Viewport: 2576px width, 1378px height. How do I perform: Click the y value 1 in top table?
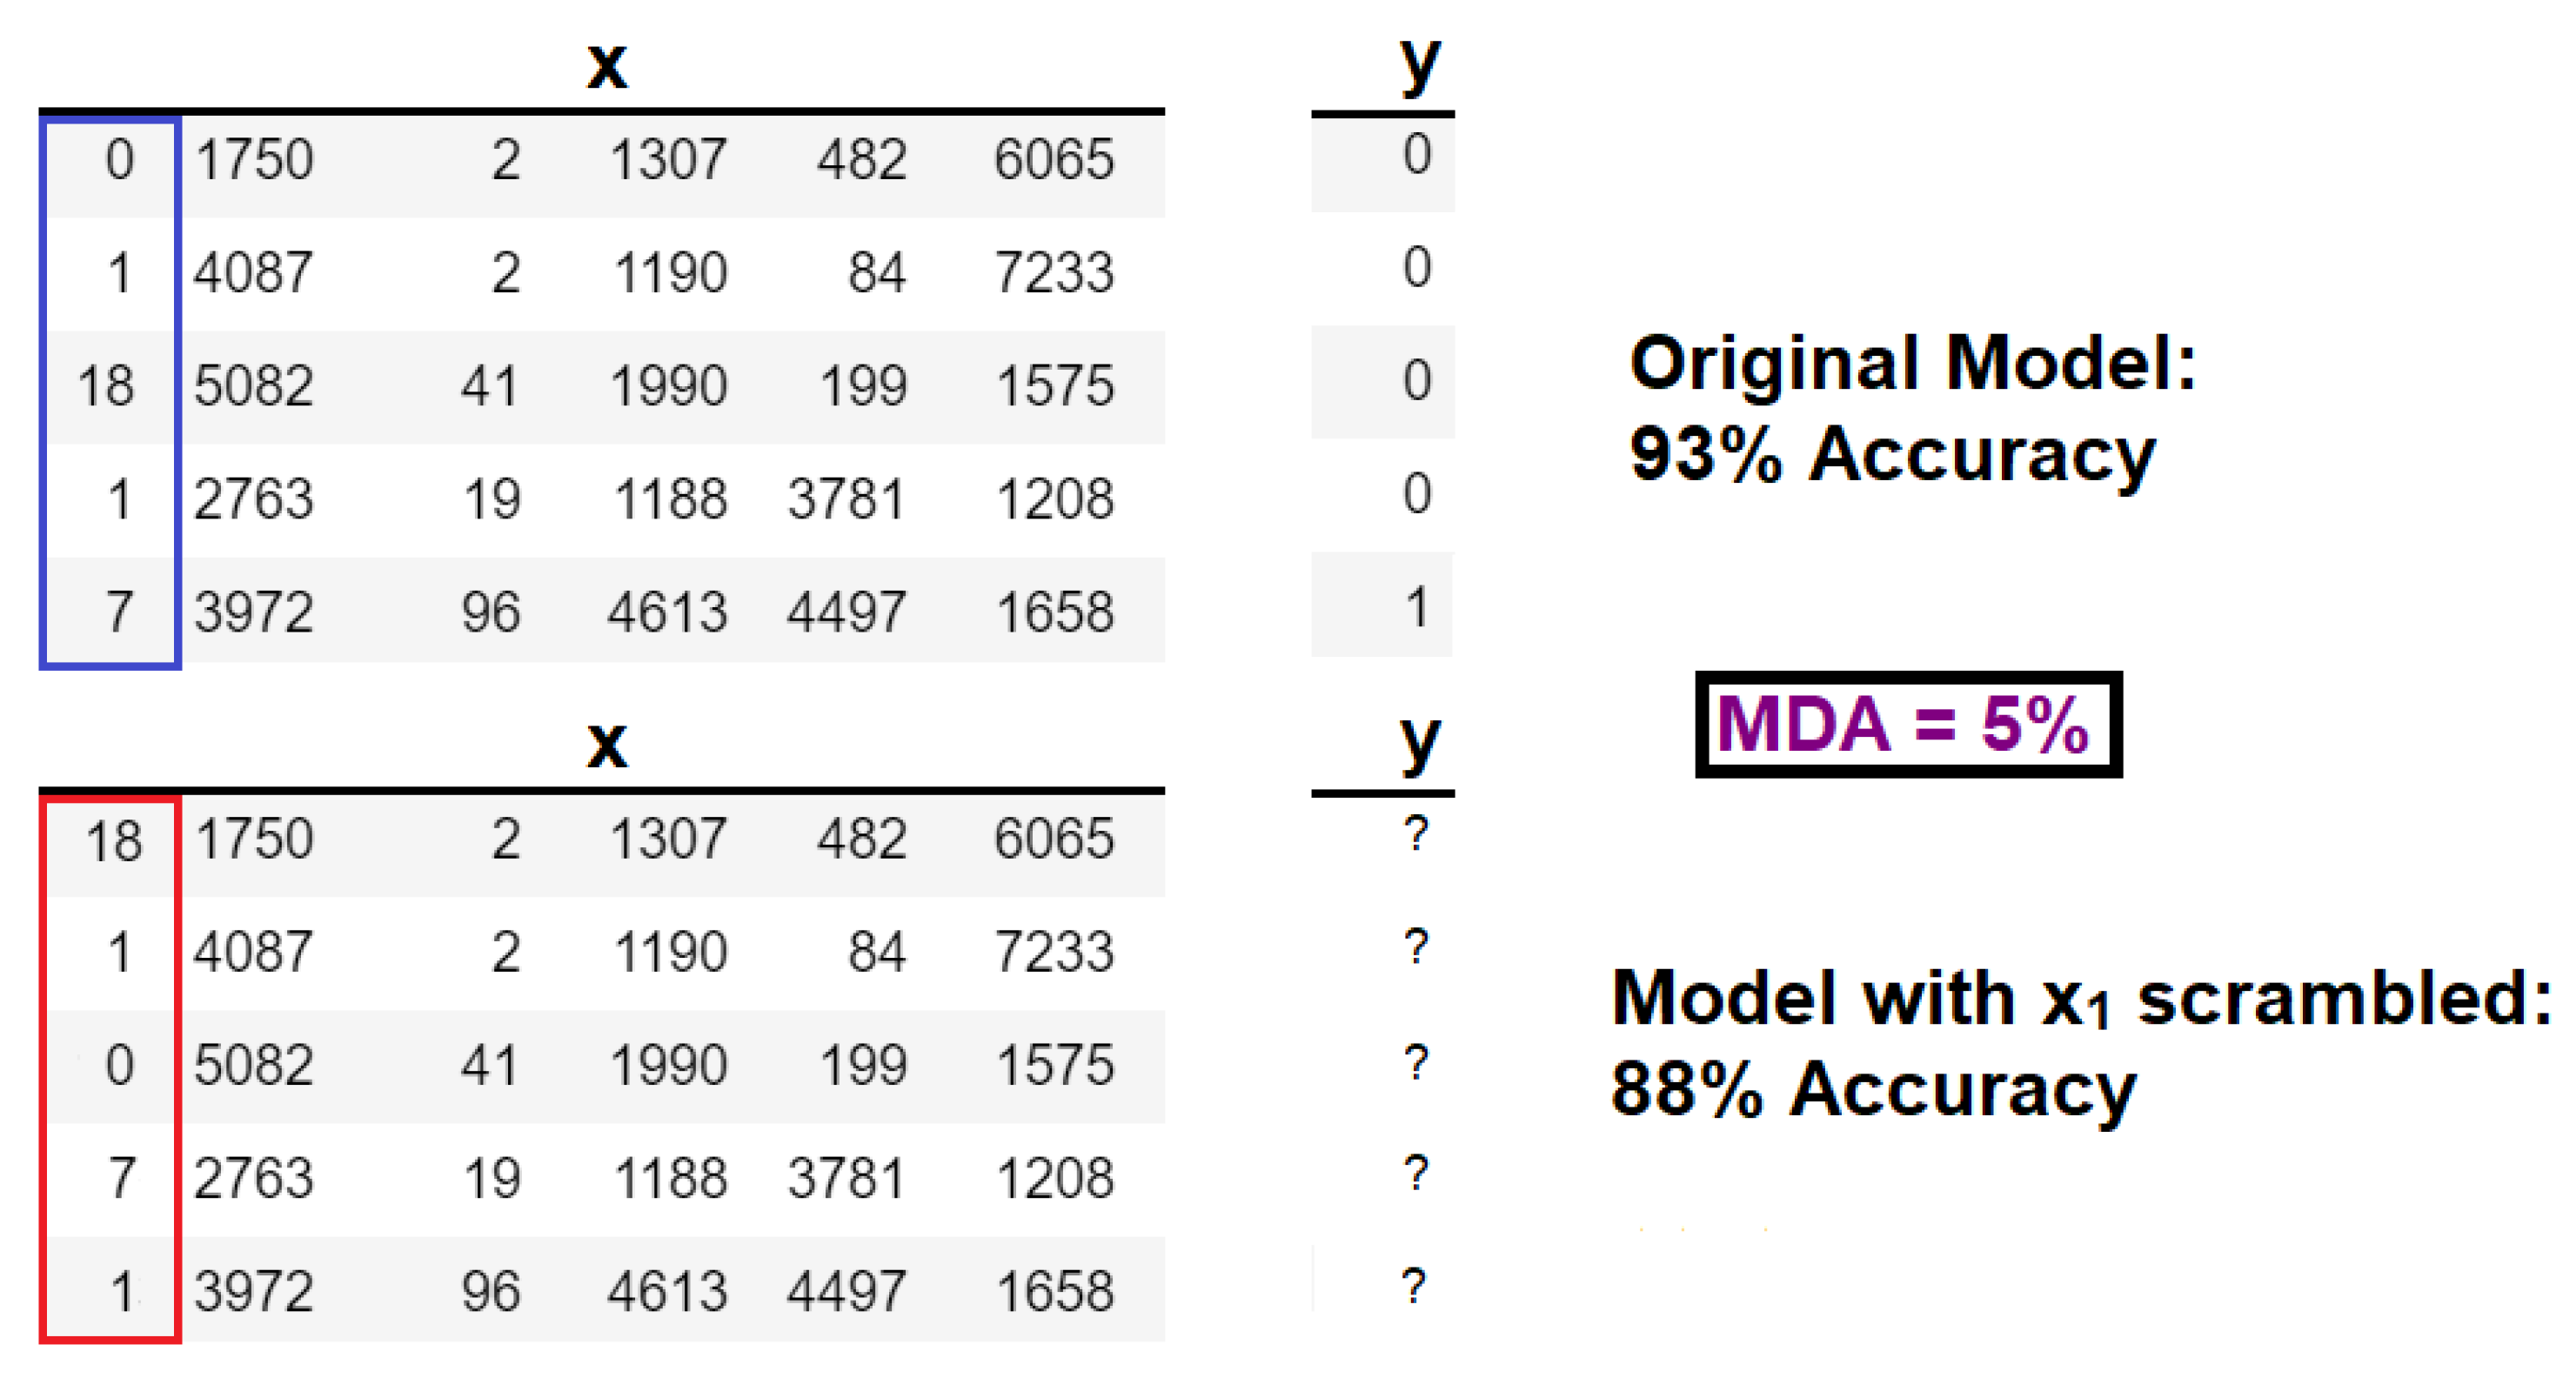pos(1417,607)
